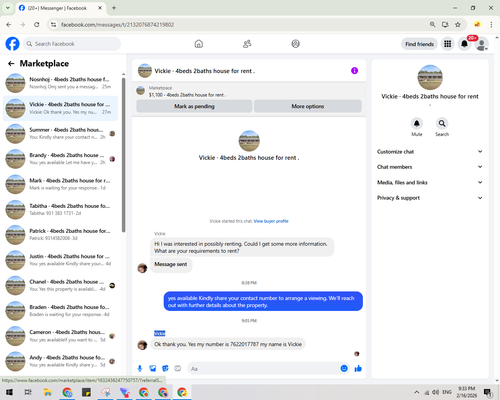Mute this conversation with bell icon

[x=417, y=123]
